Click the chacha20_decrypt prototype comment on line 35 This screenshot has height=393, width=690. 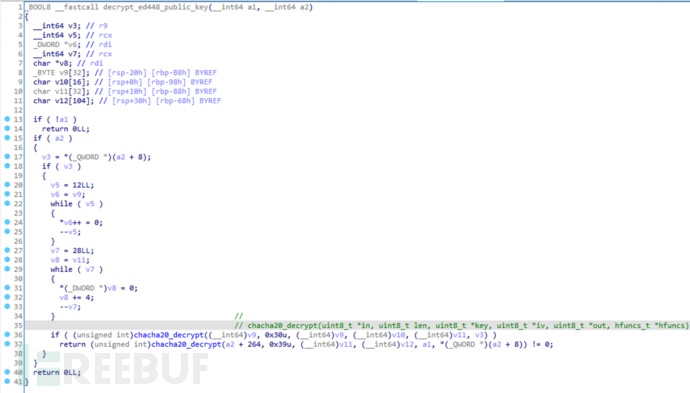462,326
